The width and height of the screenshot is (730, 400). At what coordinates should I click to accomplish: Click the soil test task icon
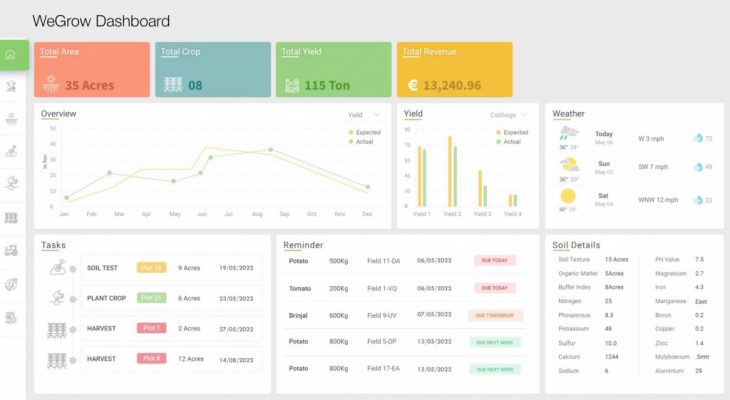pyautogui.click(x=57, y=267)
